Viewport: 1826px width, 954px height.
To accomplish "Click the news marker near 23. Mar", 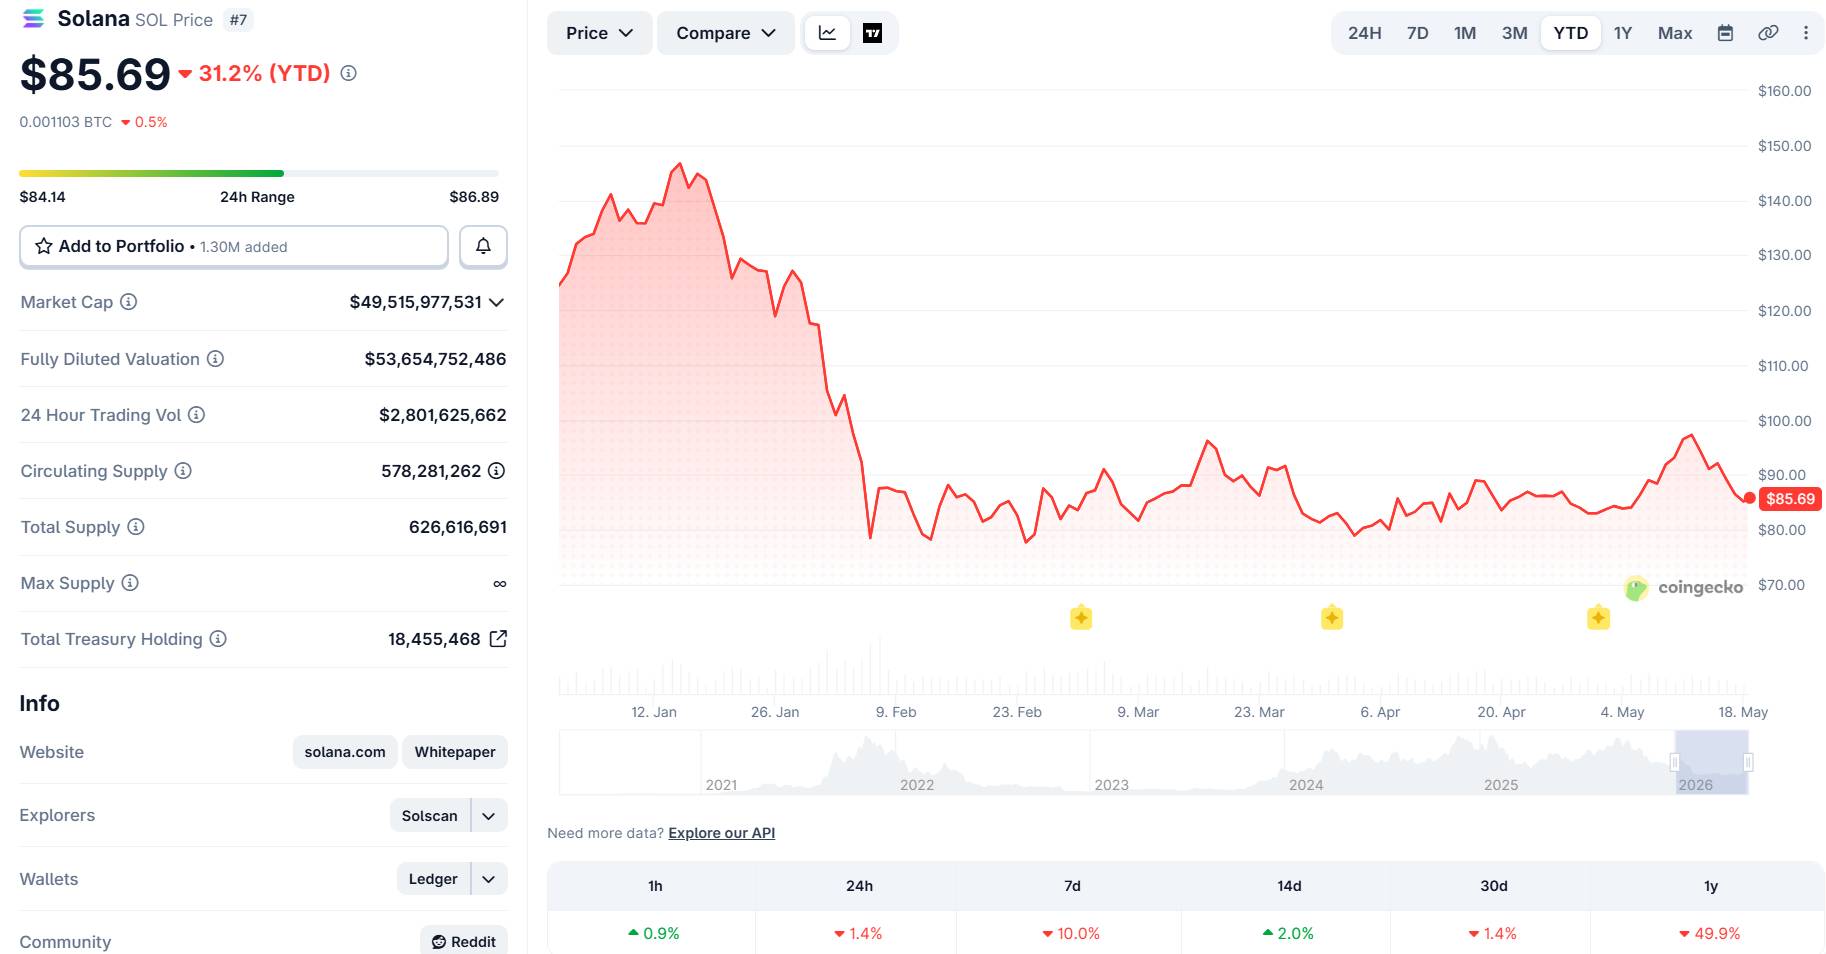I will (x=1332, y=617).
